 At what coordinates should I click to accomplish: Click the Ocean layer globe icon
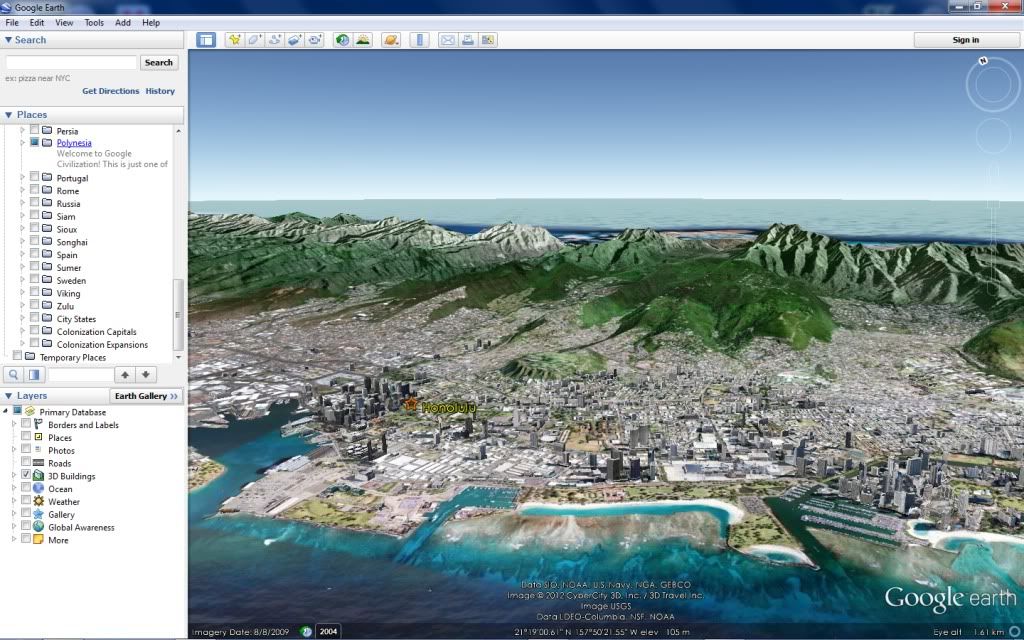[39, 488]
